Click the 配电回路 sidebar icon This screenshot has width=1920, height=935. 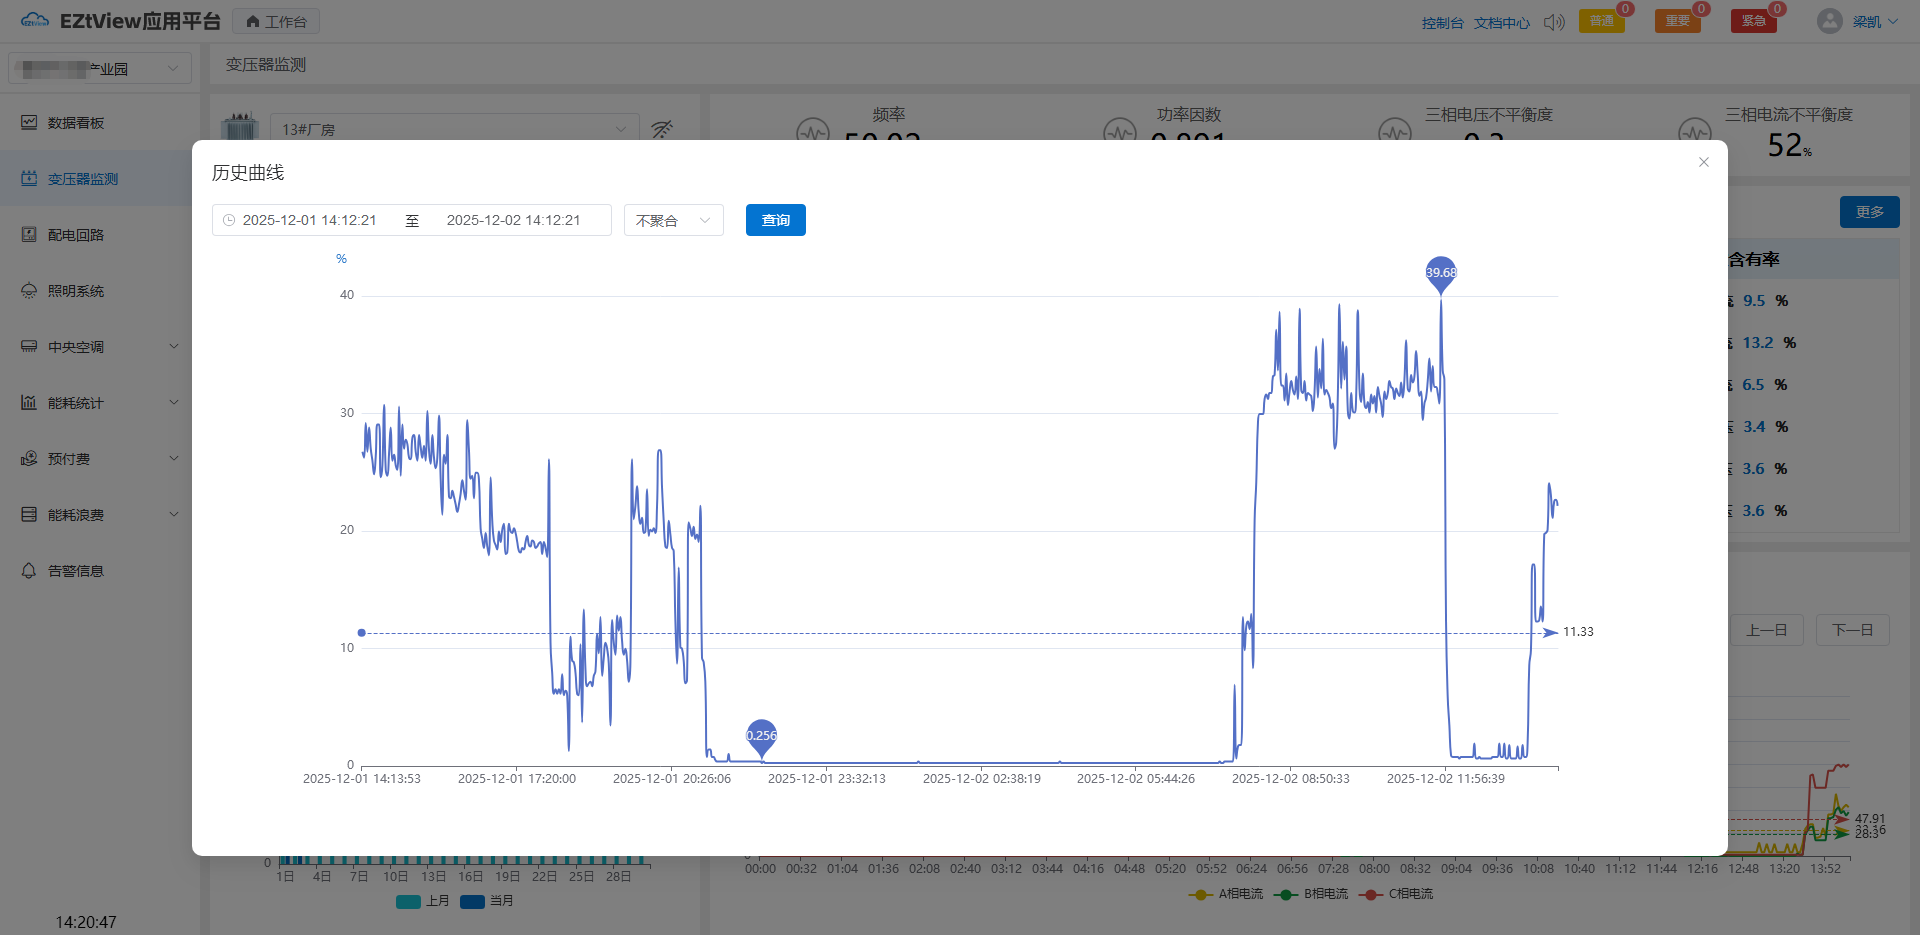pos(29,234)
